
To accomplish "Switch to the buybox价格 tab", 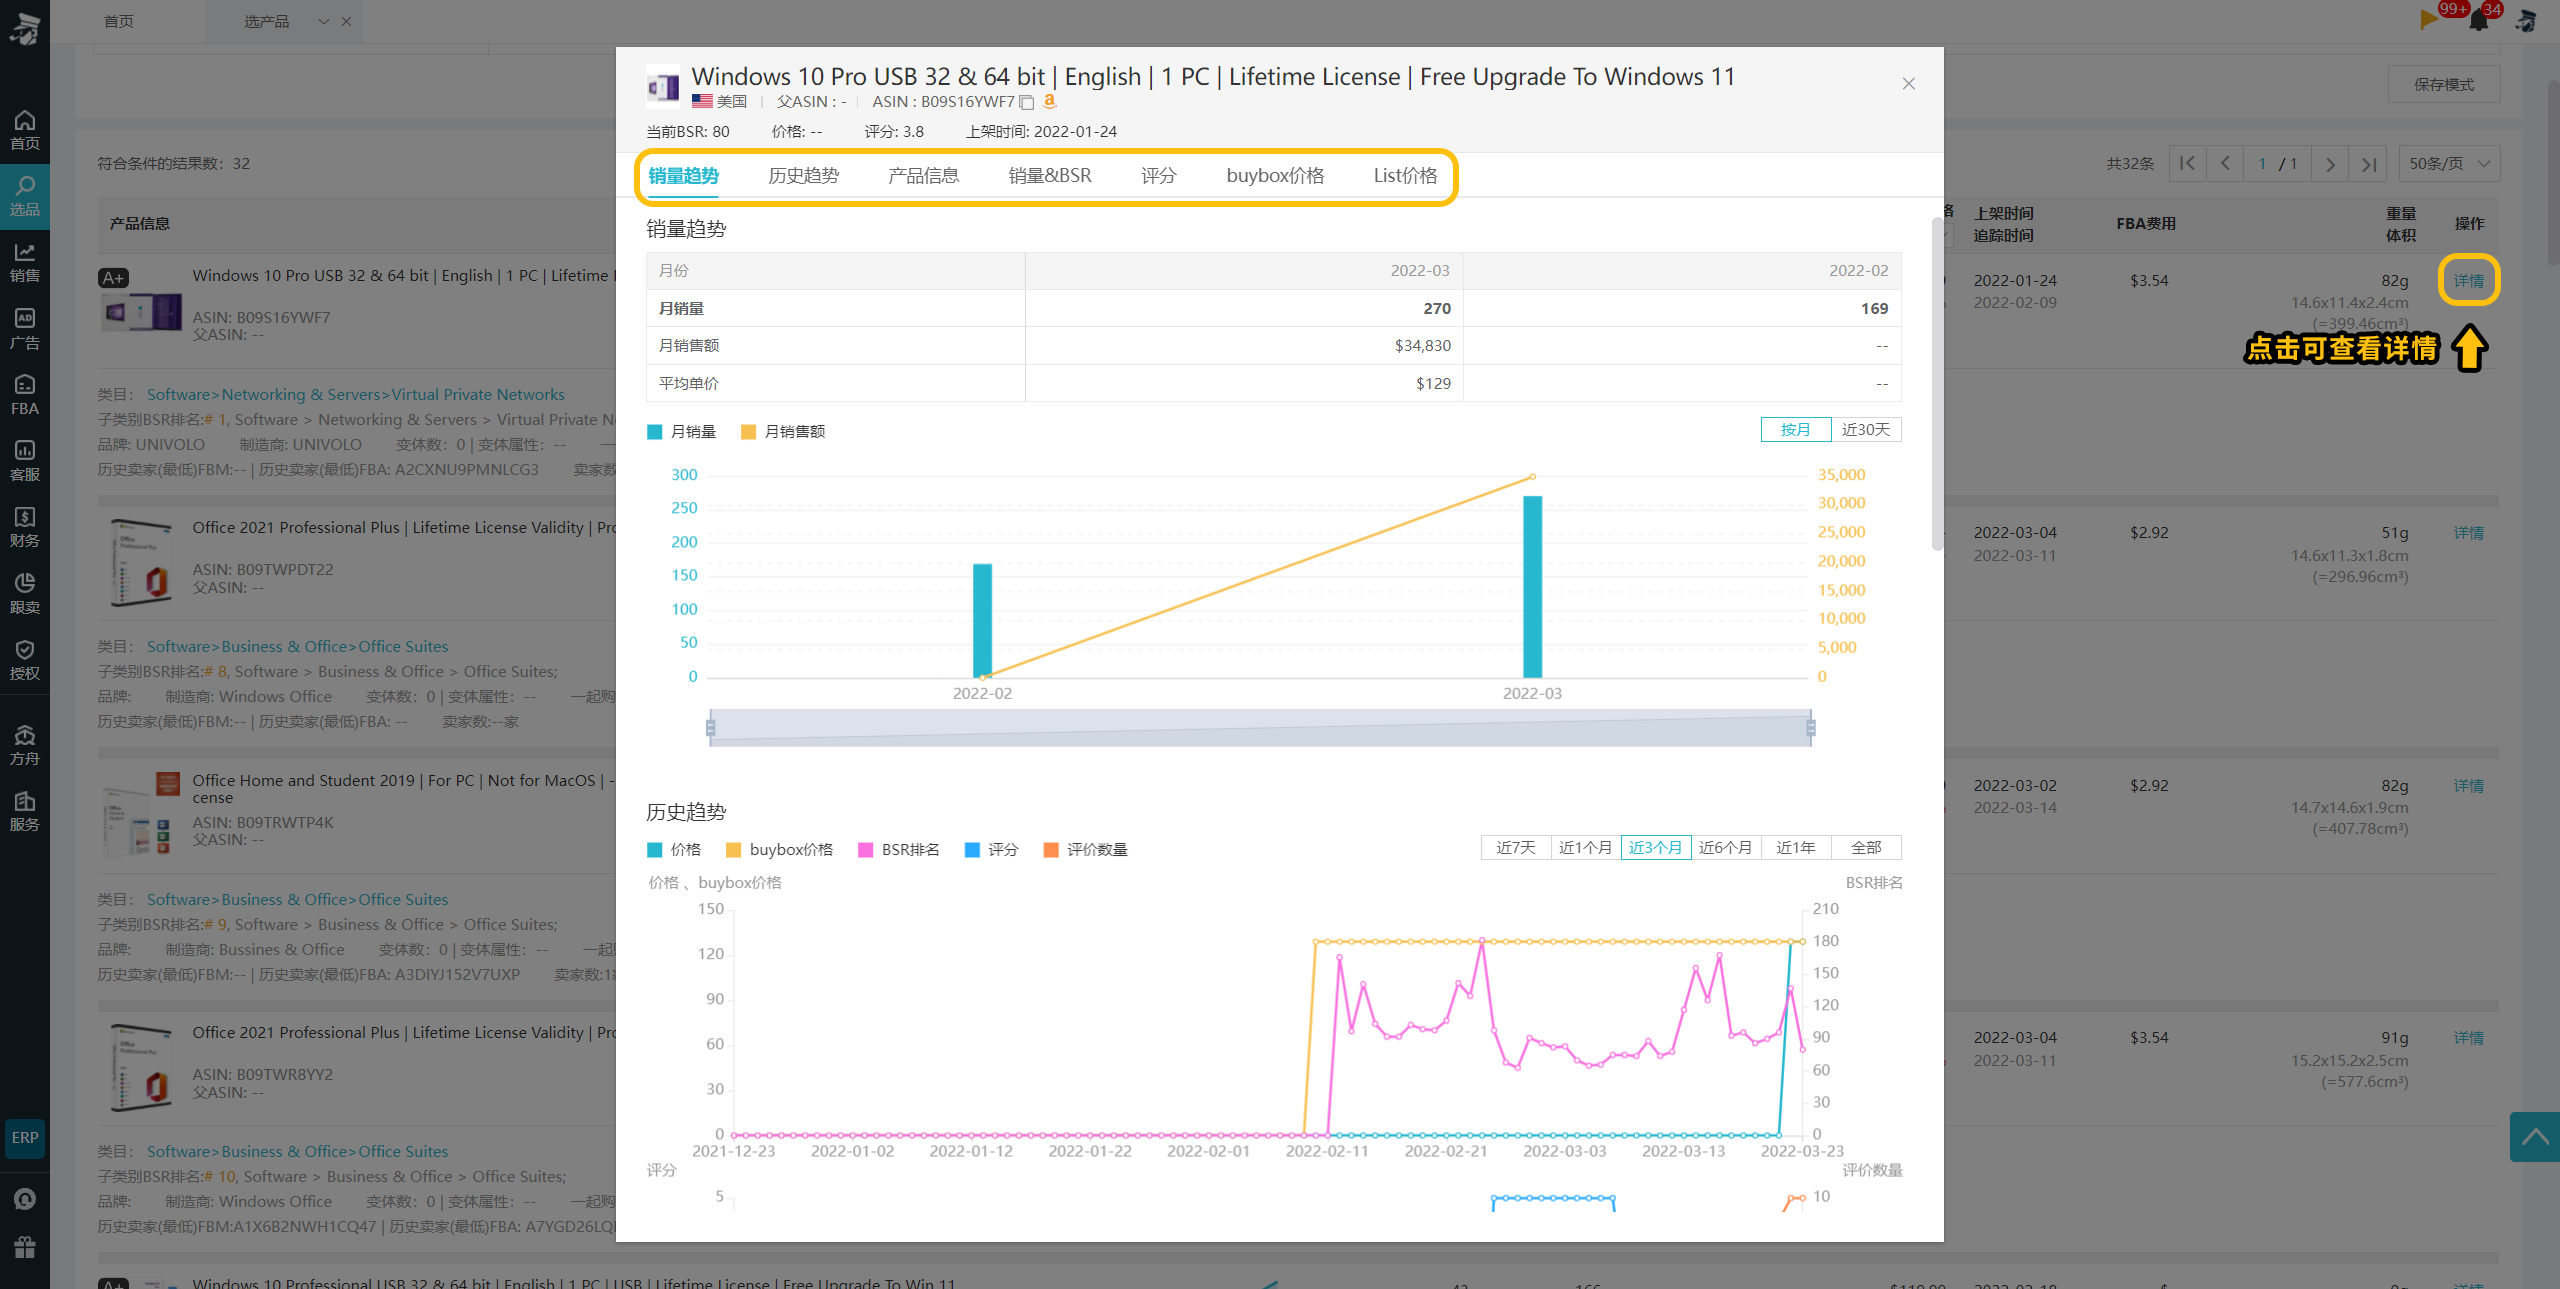I will [1275, 176].
